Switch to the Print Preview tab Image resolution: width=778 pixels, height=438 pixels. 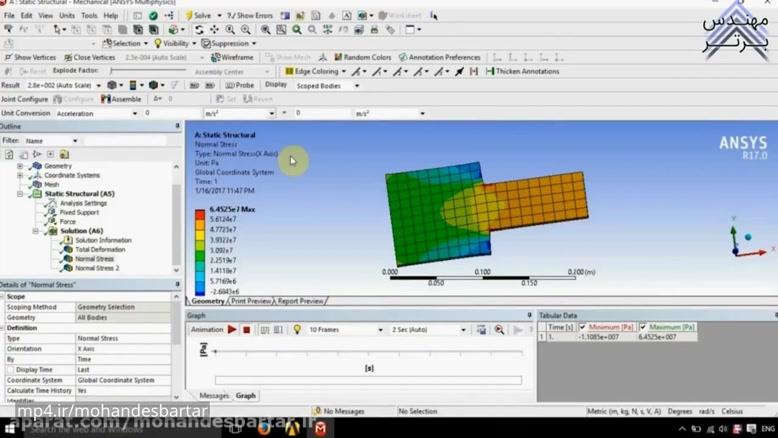(x=251, y=302)
